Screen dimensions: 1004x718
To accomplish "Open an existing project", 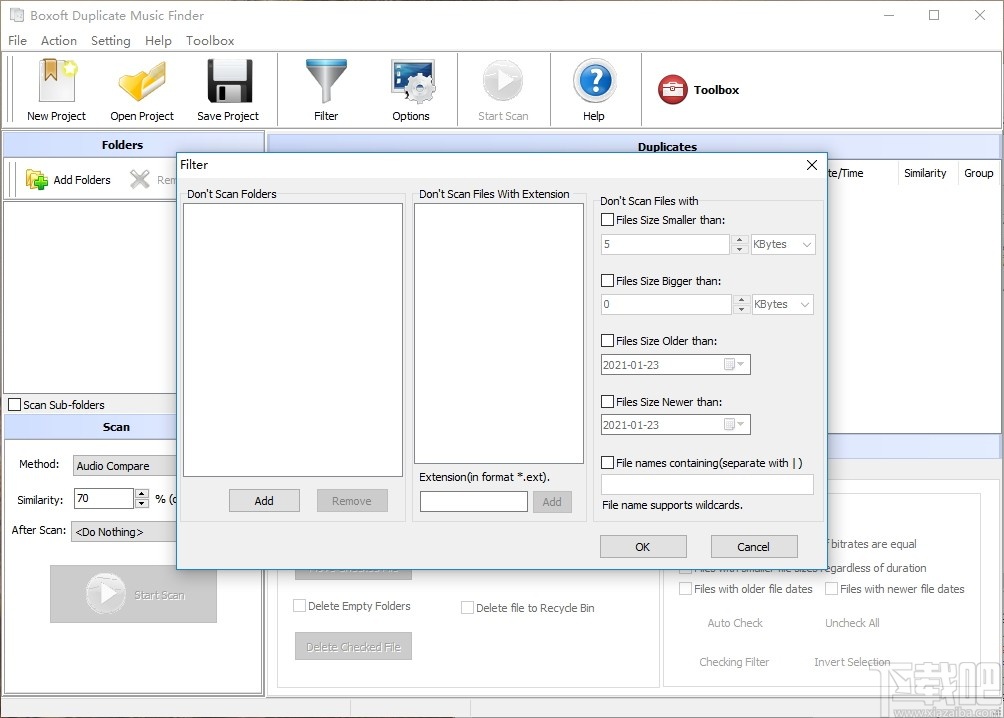I will (x=141, y=89).
